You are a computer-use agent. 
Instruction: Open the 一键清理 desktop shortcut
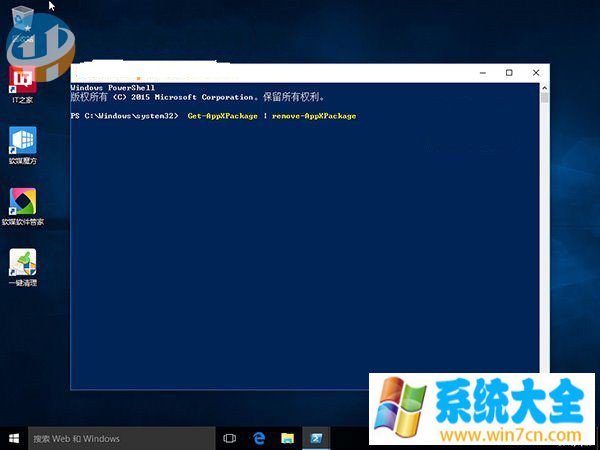[x=23, y=268]
